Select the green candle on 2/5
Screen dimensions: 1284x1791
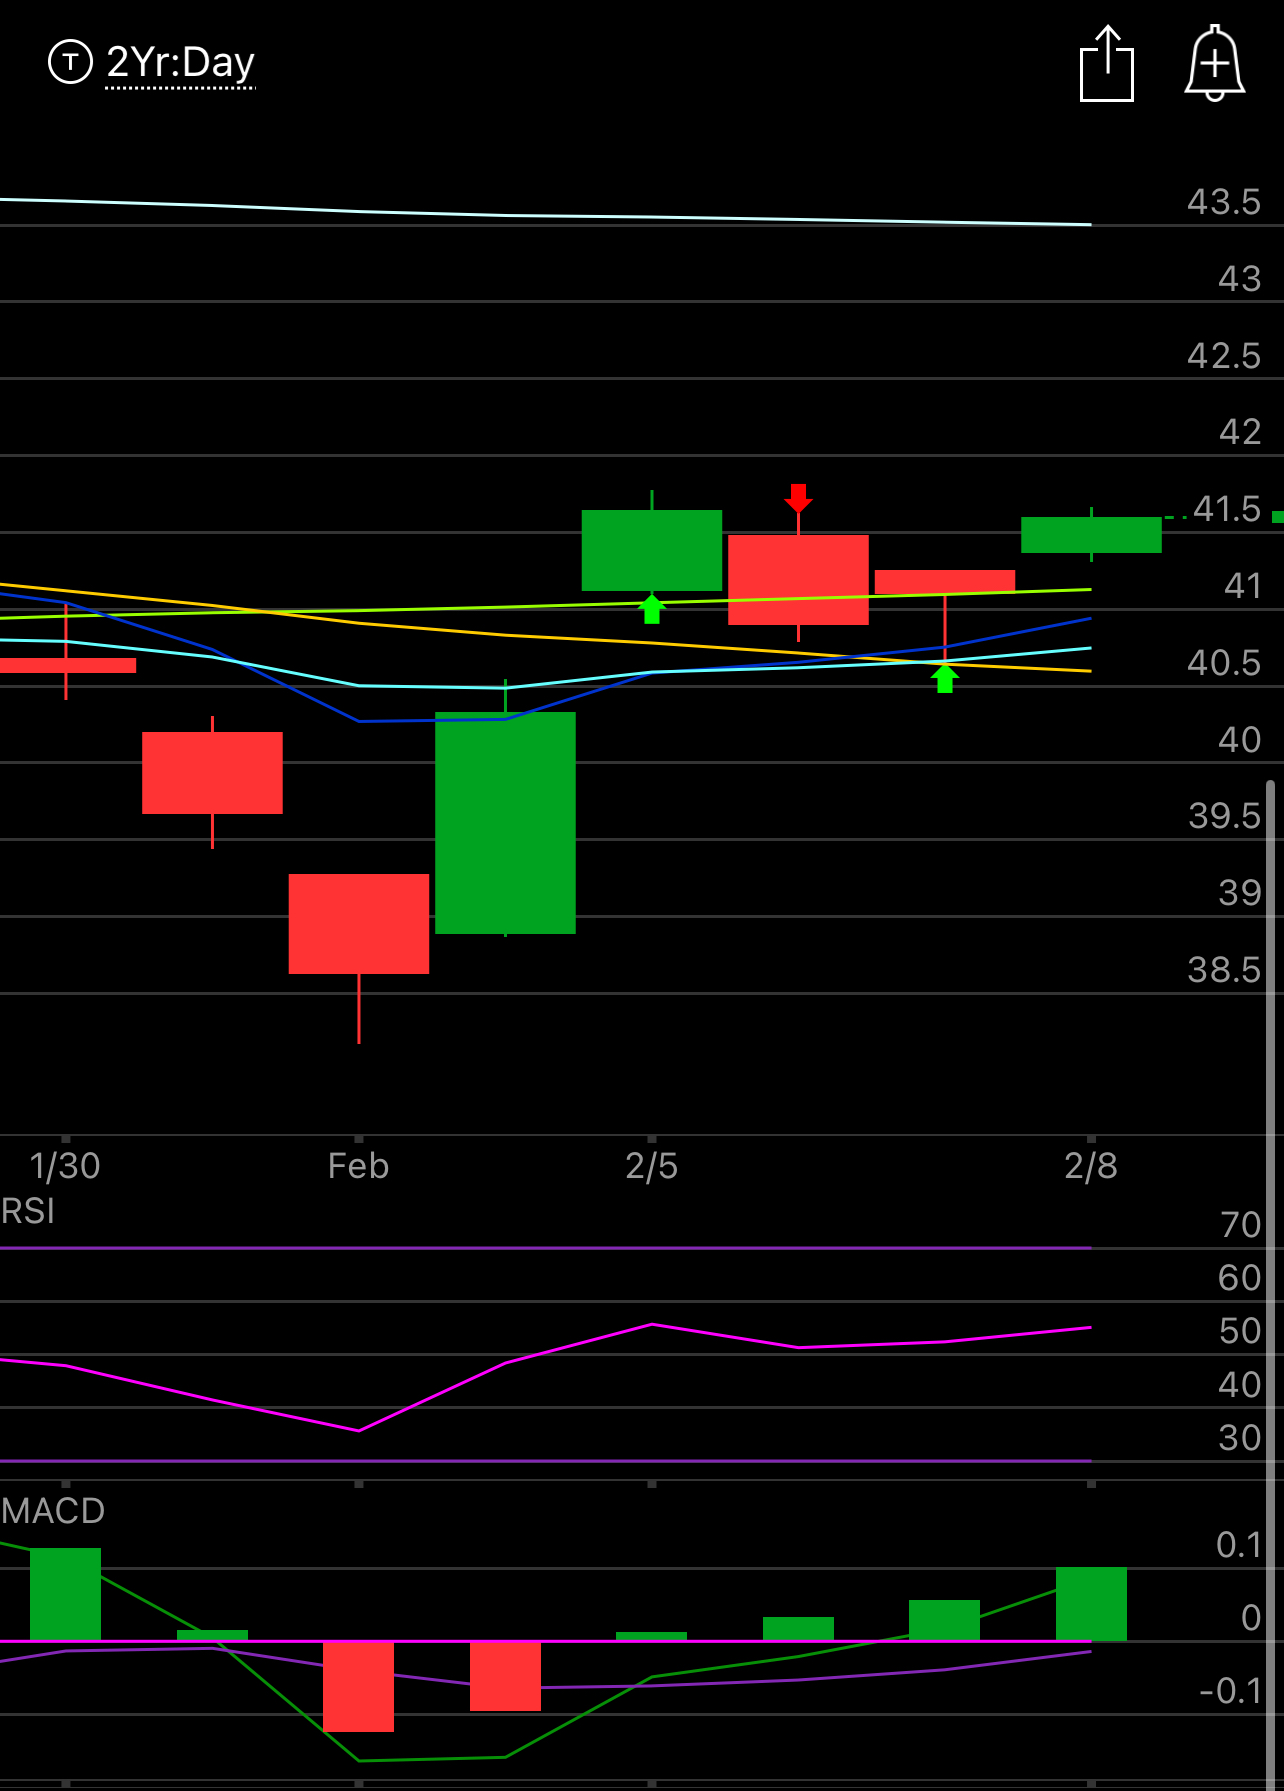(652, 550)
